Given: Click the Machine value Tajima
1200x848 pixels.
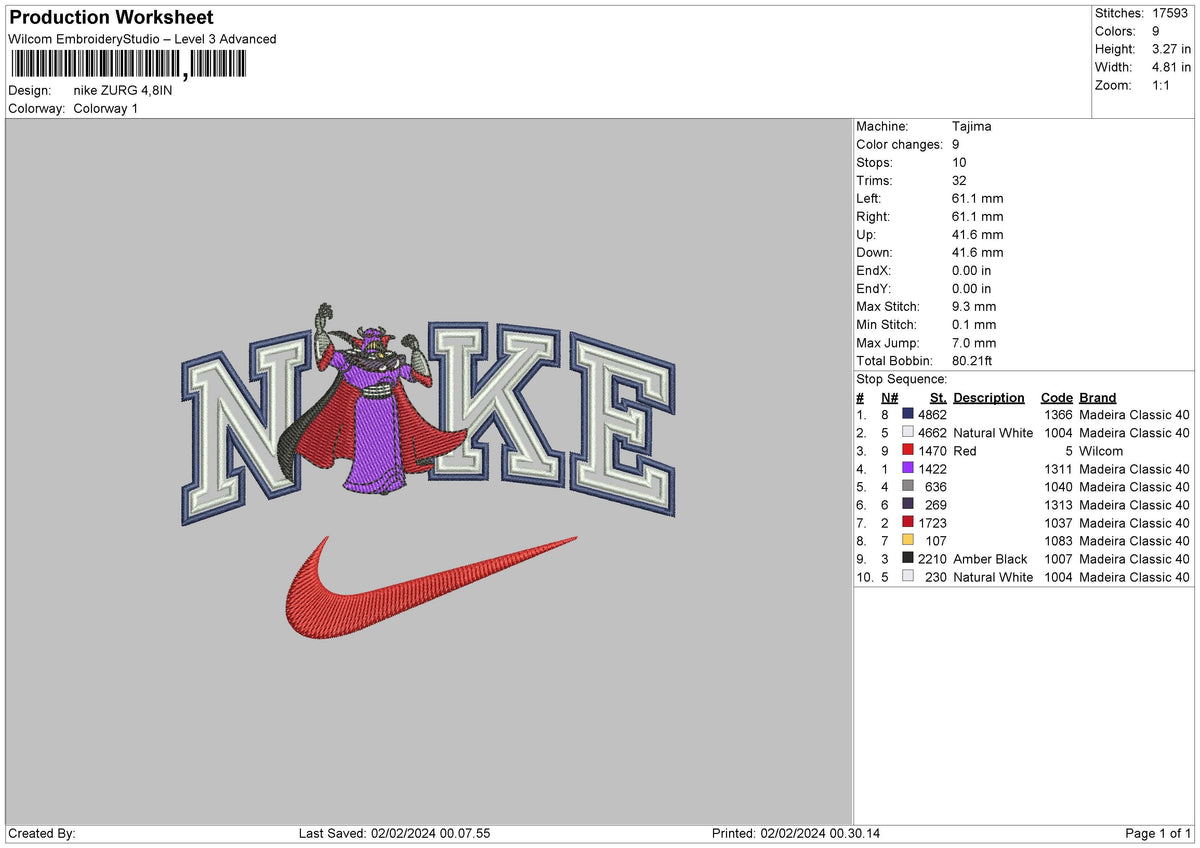Looking at the screenshot, I should (x=972, y=126).
